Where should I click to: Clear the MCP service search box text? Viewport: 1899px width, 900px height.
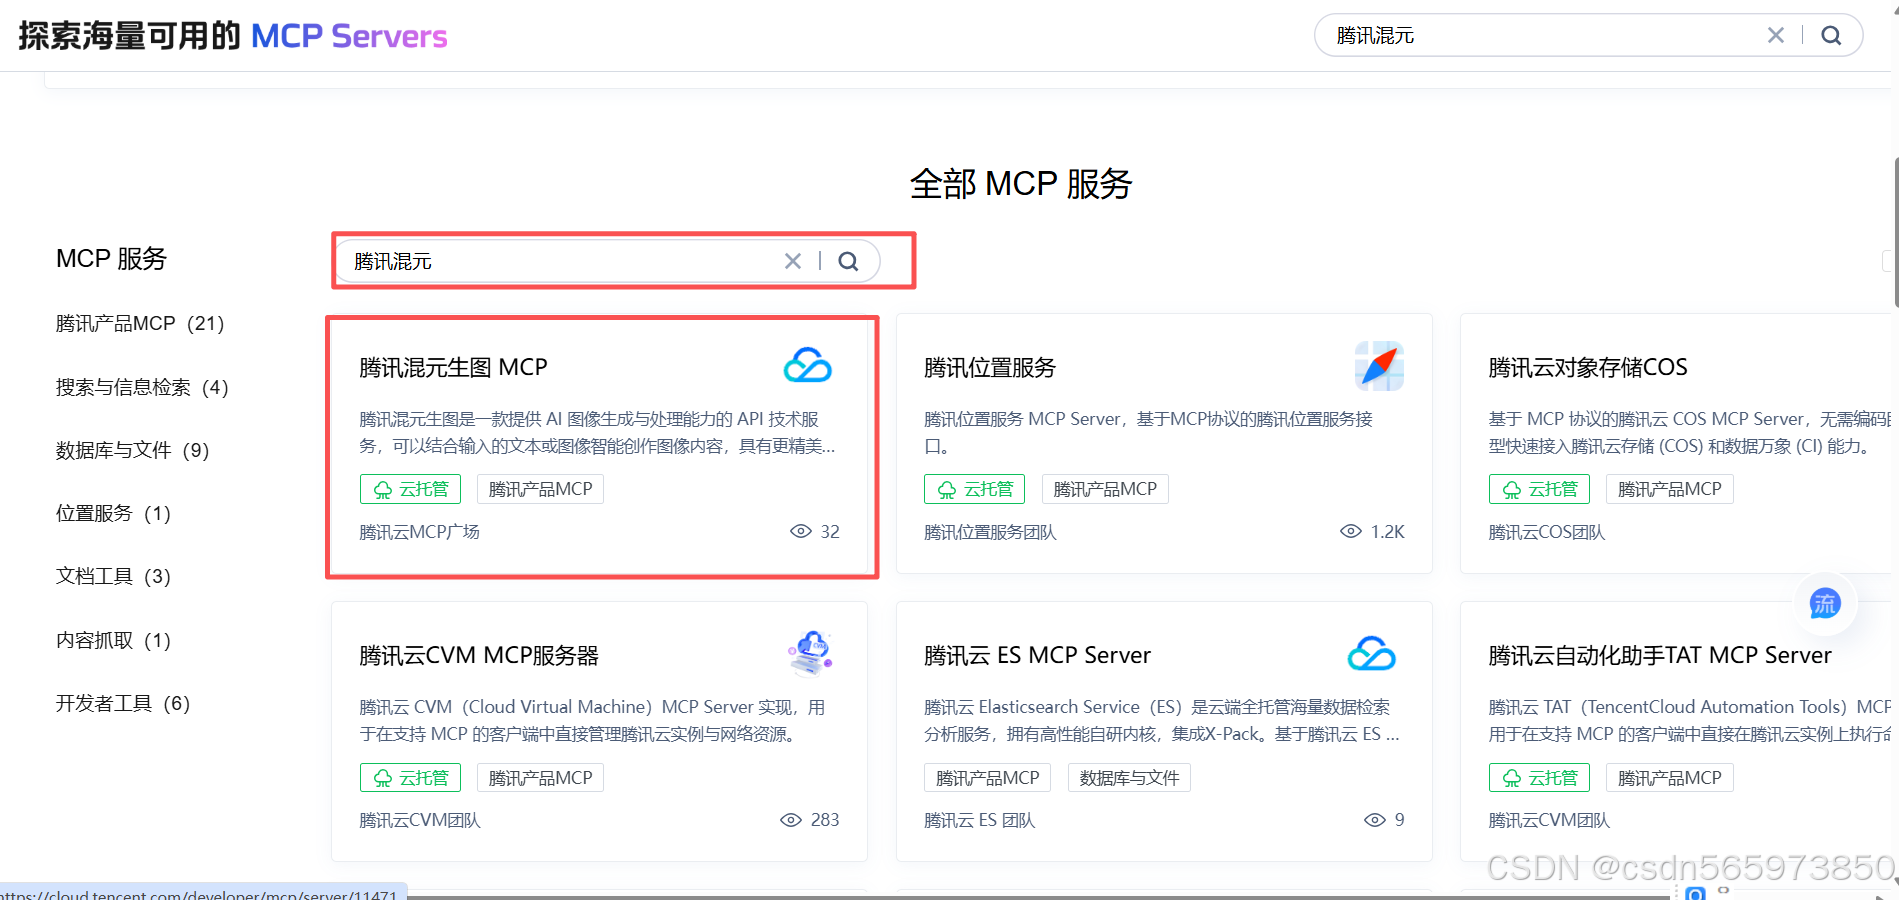[x=793, y=261]
